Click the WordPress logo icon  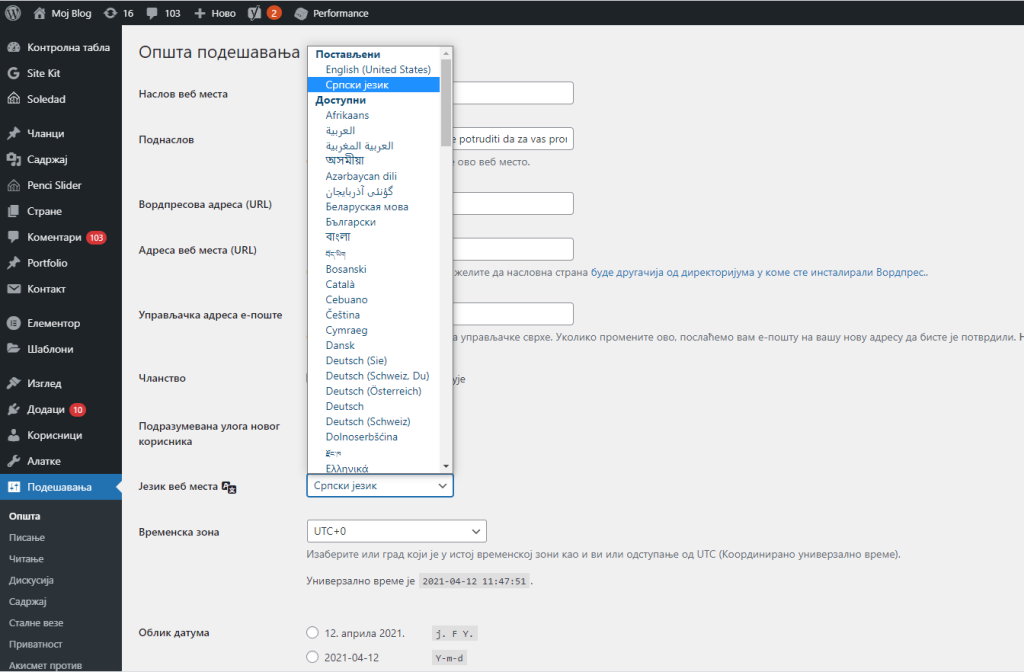pos(14,13)
